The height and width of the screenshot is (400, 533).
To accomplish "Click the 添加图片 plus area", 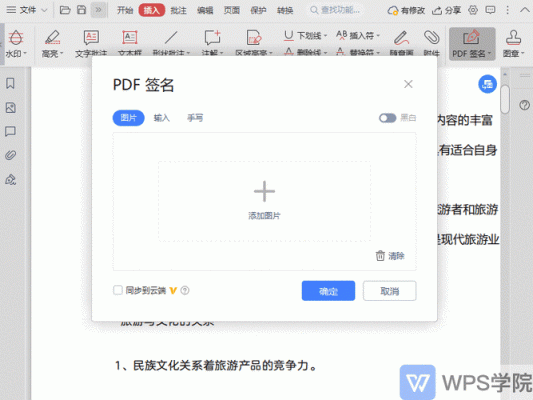I will (264, 201).
